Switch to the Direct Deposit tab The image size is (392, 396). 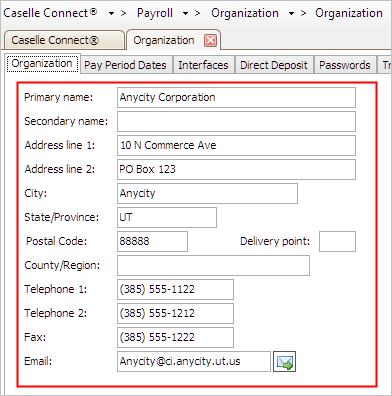(x=274, y=65)
